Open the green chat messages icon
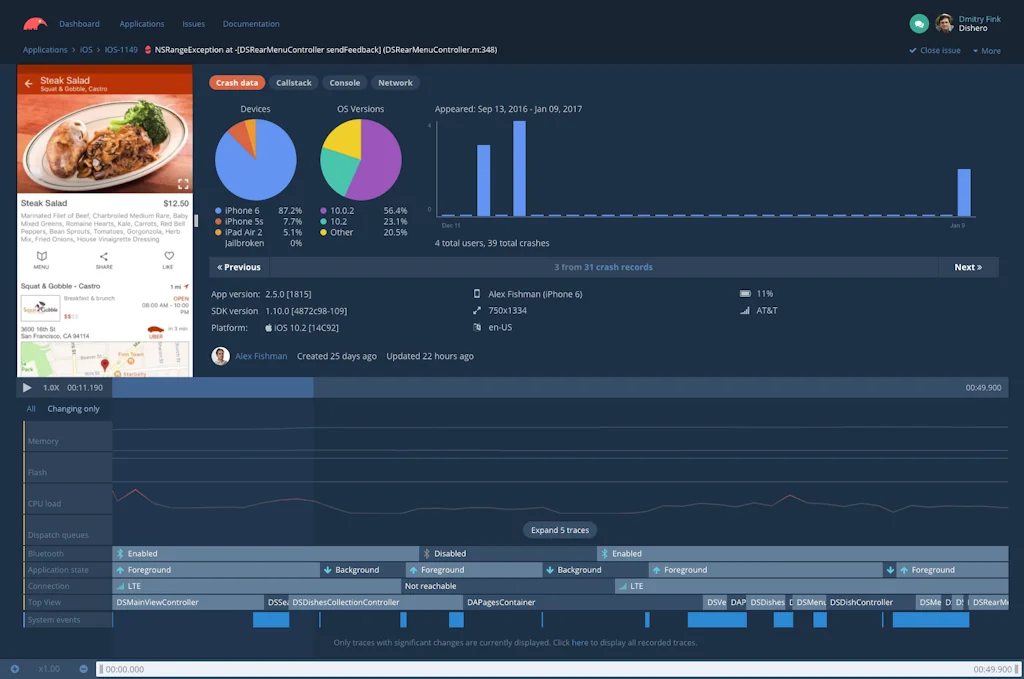1024x679 pixels. 918,23
